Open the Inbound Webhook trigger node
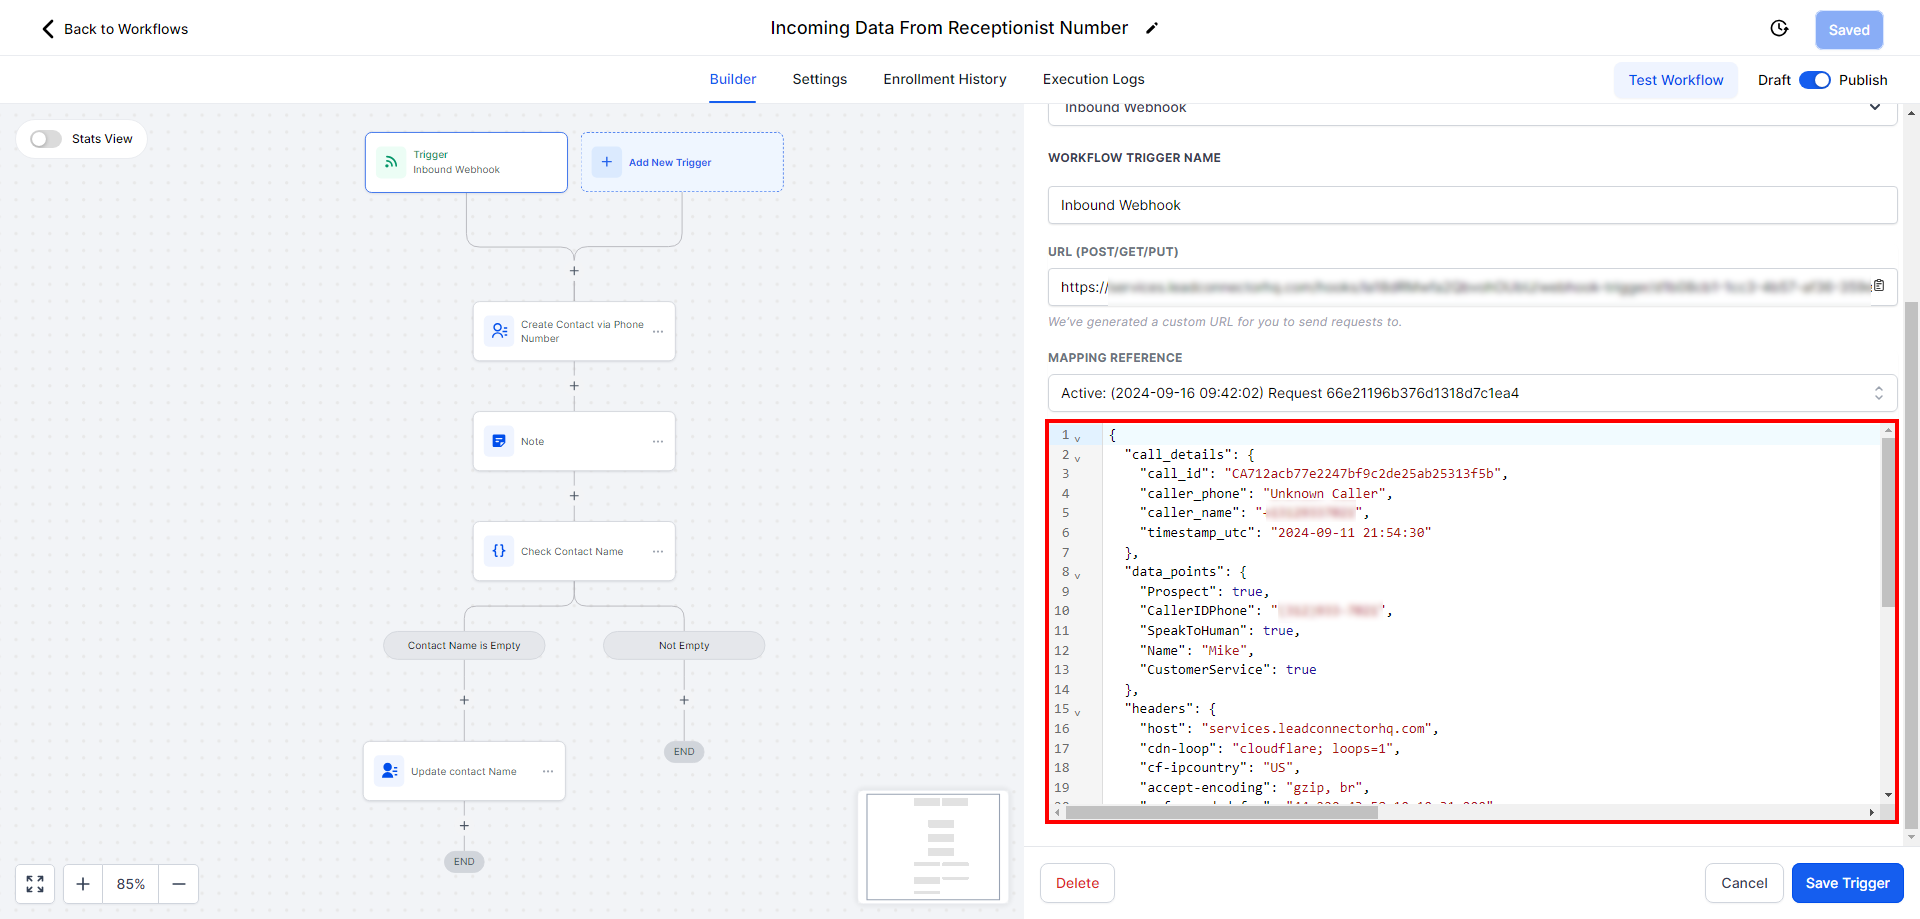 click(x=466, y=162)
